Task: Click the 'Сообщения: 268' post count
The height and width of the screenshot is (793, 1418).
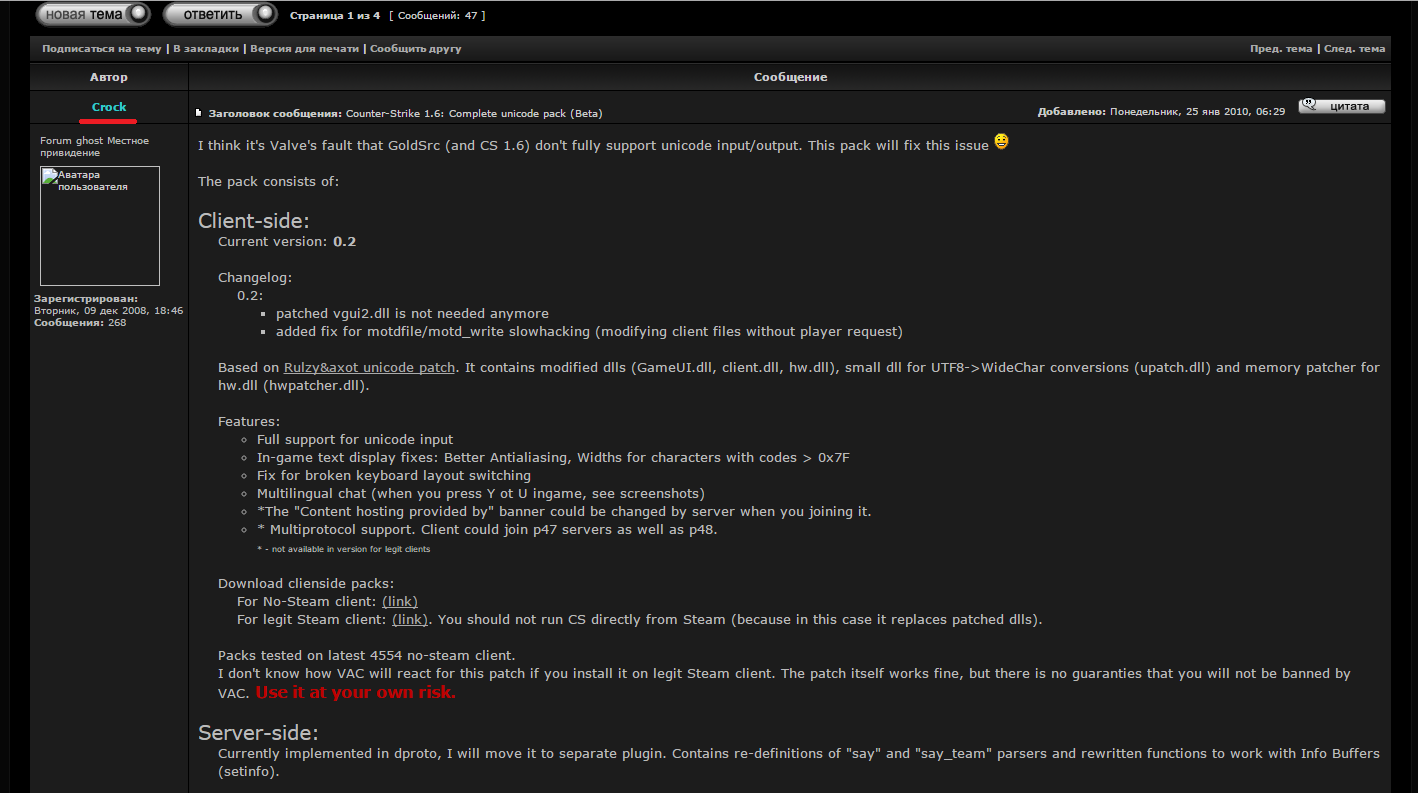Action: coord(80,323)
